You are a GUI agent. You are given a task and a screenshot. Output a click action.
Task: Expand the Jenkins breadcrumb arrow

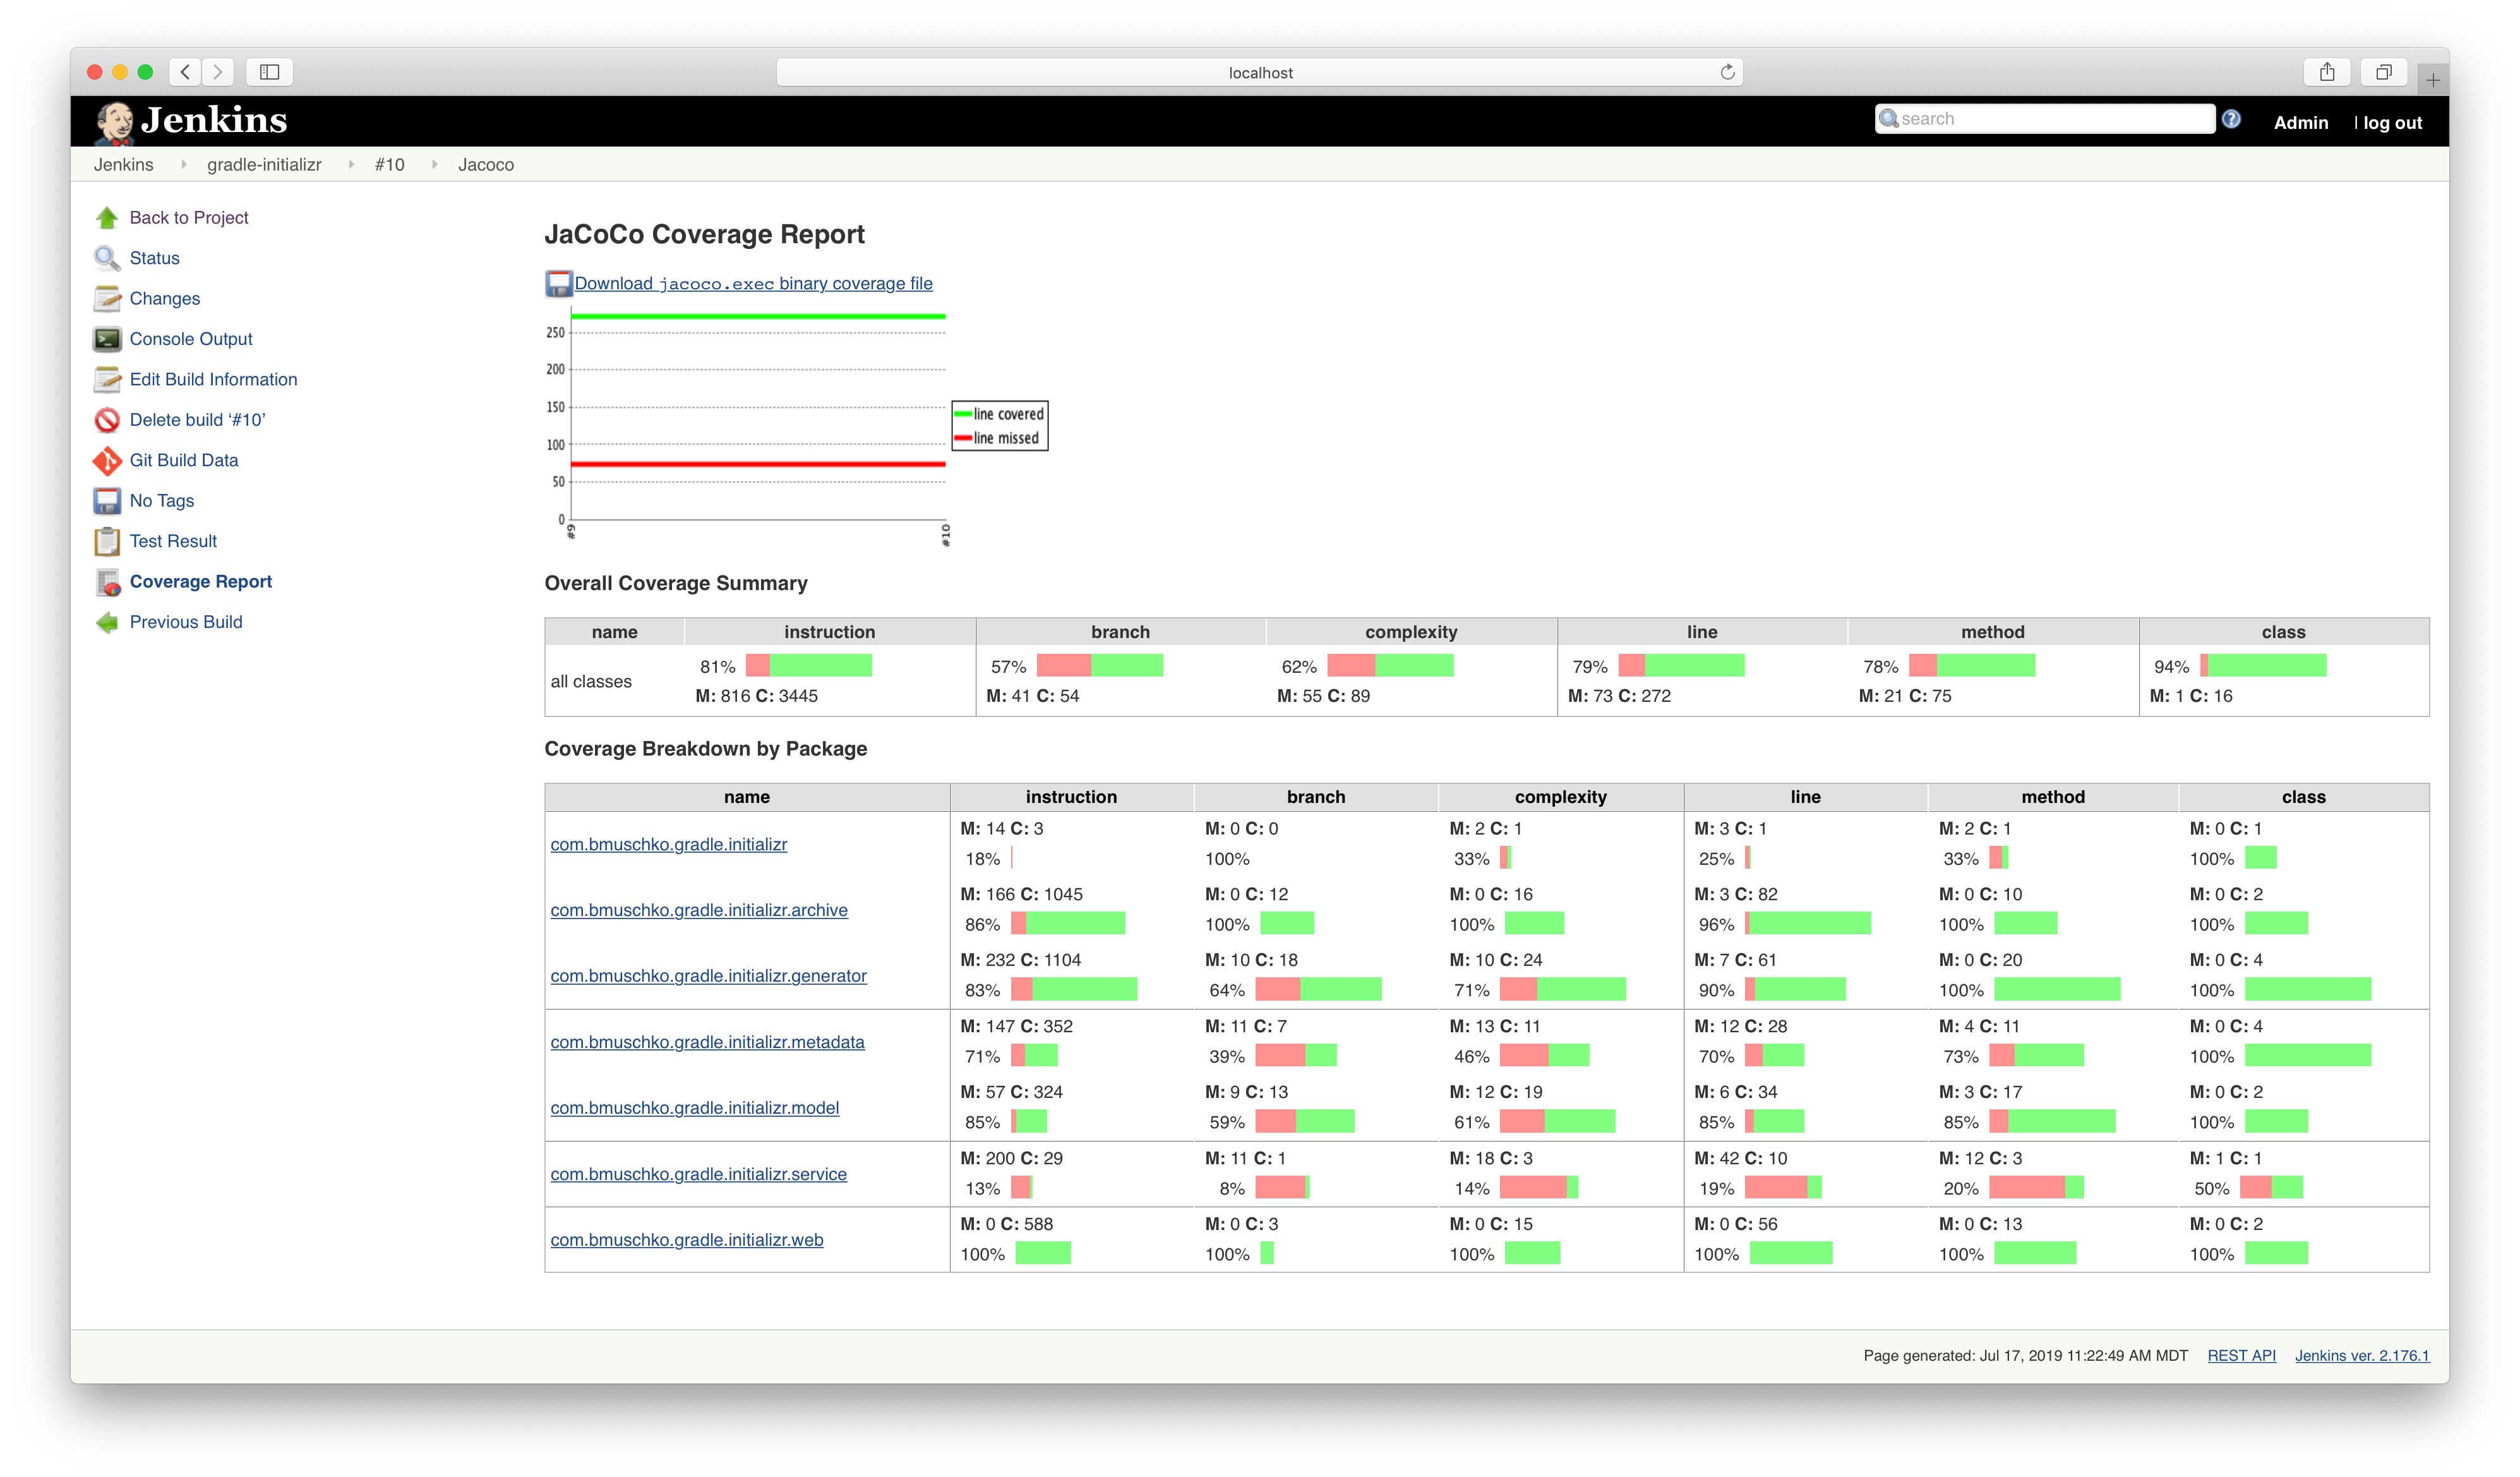[x=183, y=165]
